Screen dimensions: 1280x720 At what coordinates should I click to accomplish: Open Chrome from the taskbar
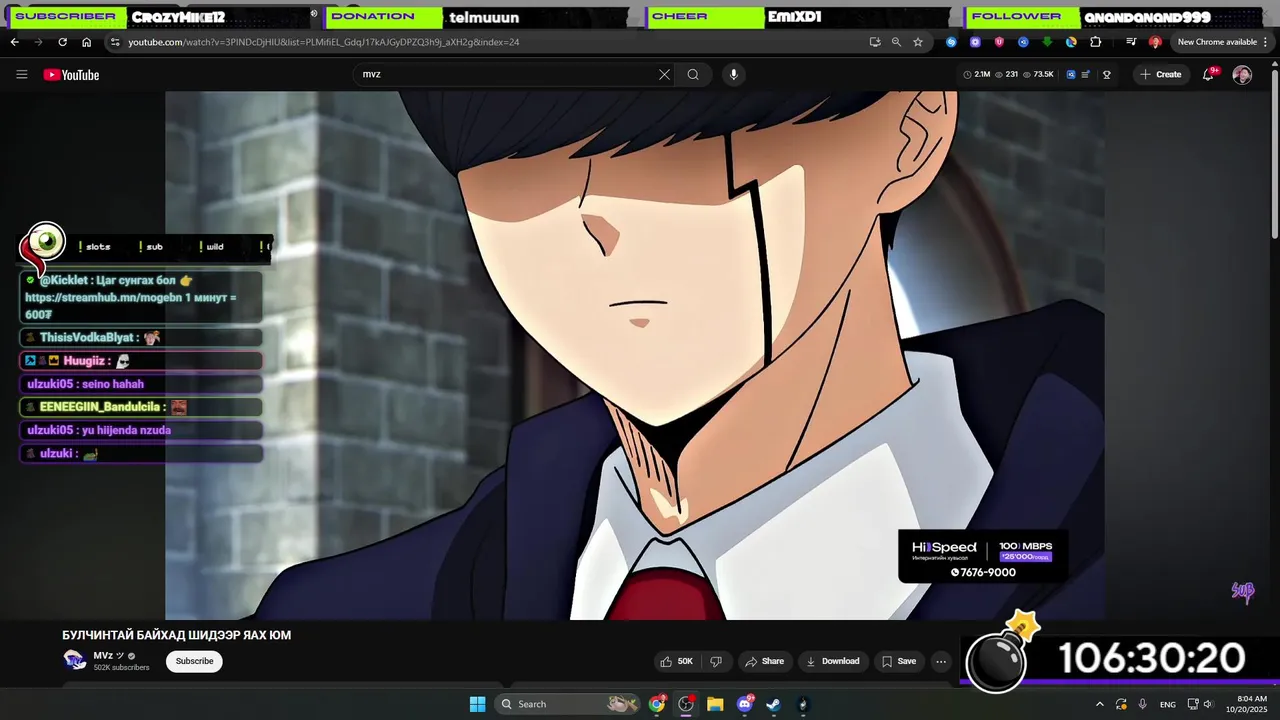657,704
